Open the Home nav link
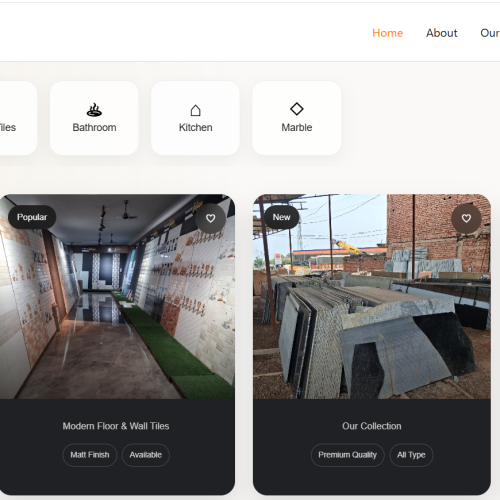This screenshot has width=500, height=500. pos(387,33)
